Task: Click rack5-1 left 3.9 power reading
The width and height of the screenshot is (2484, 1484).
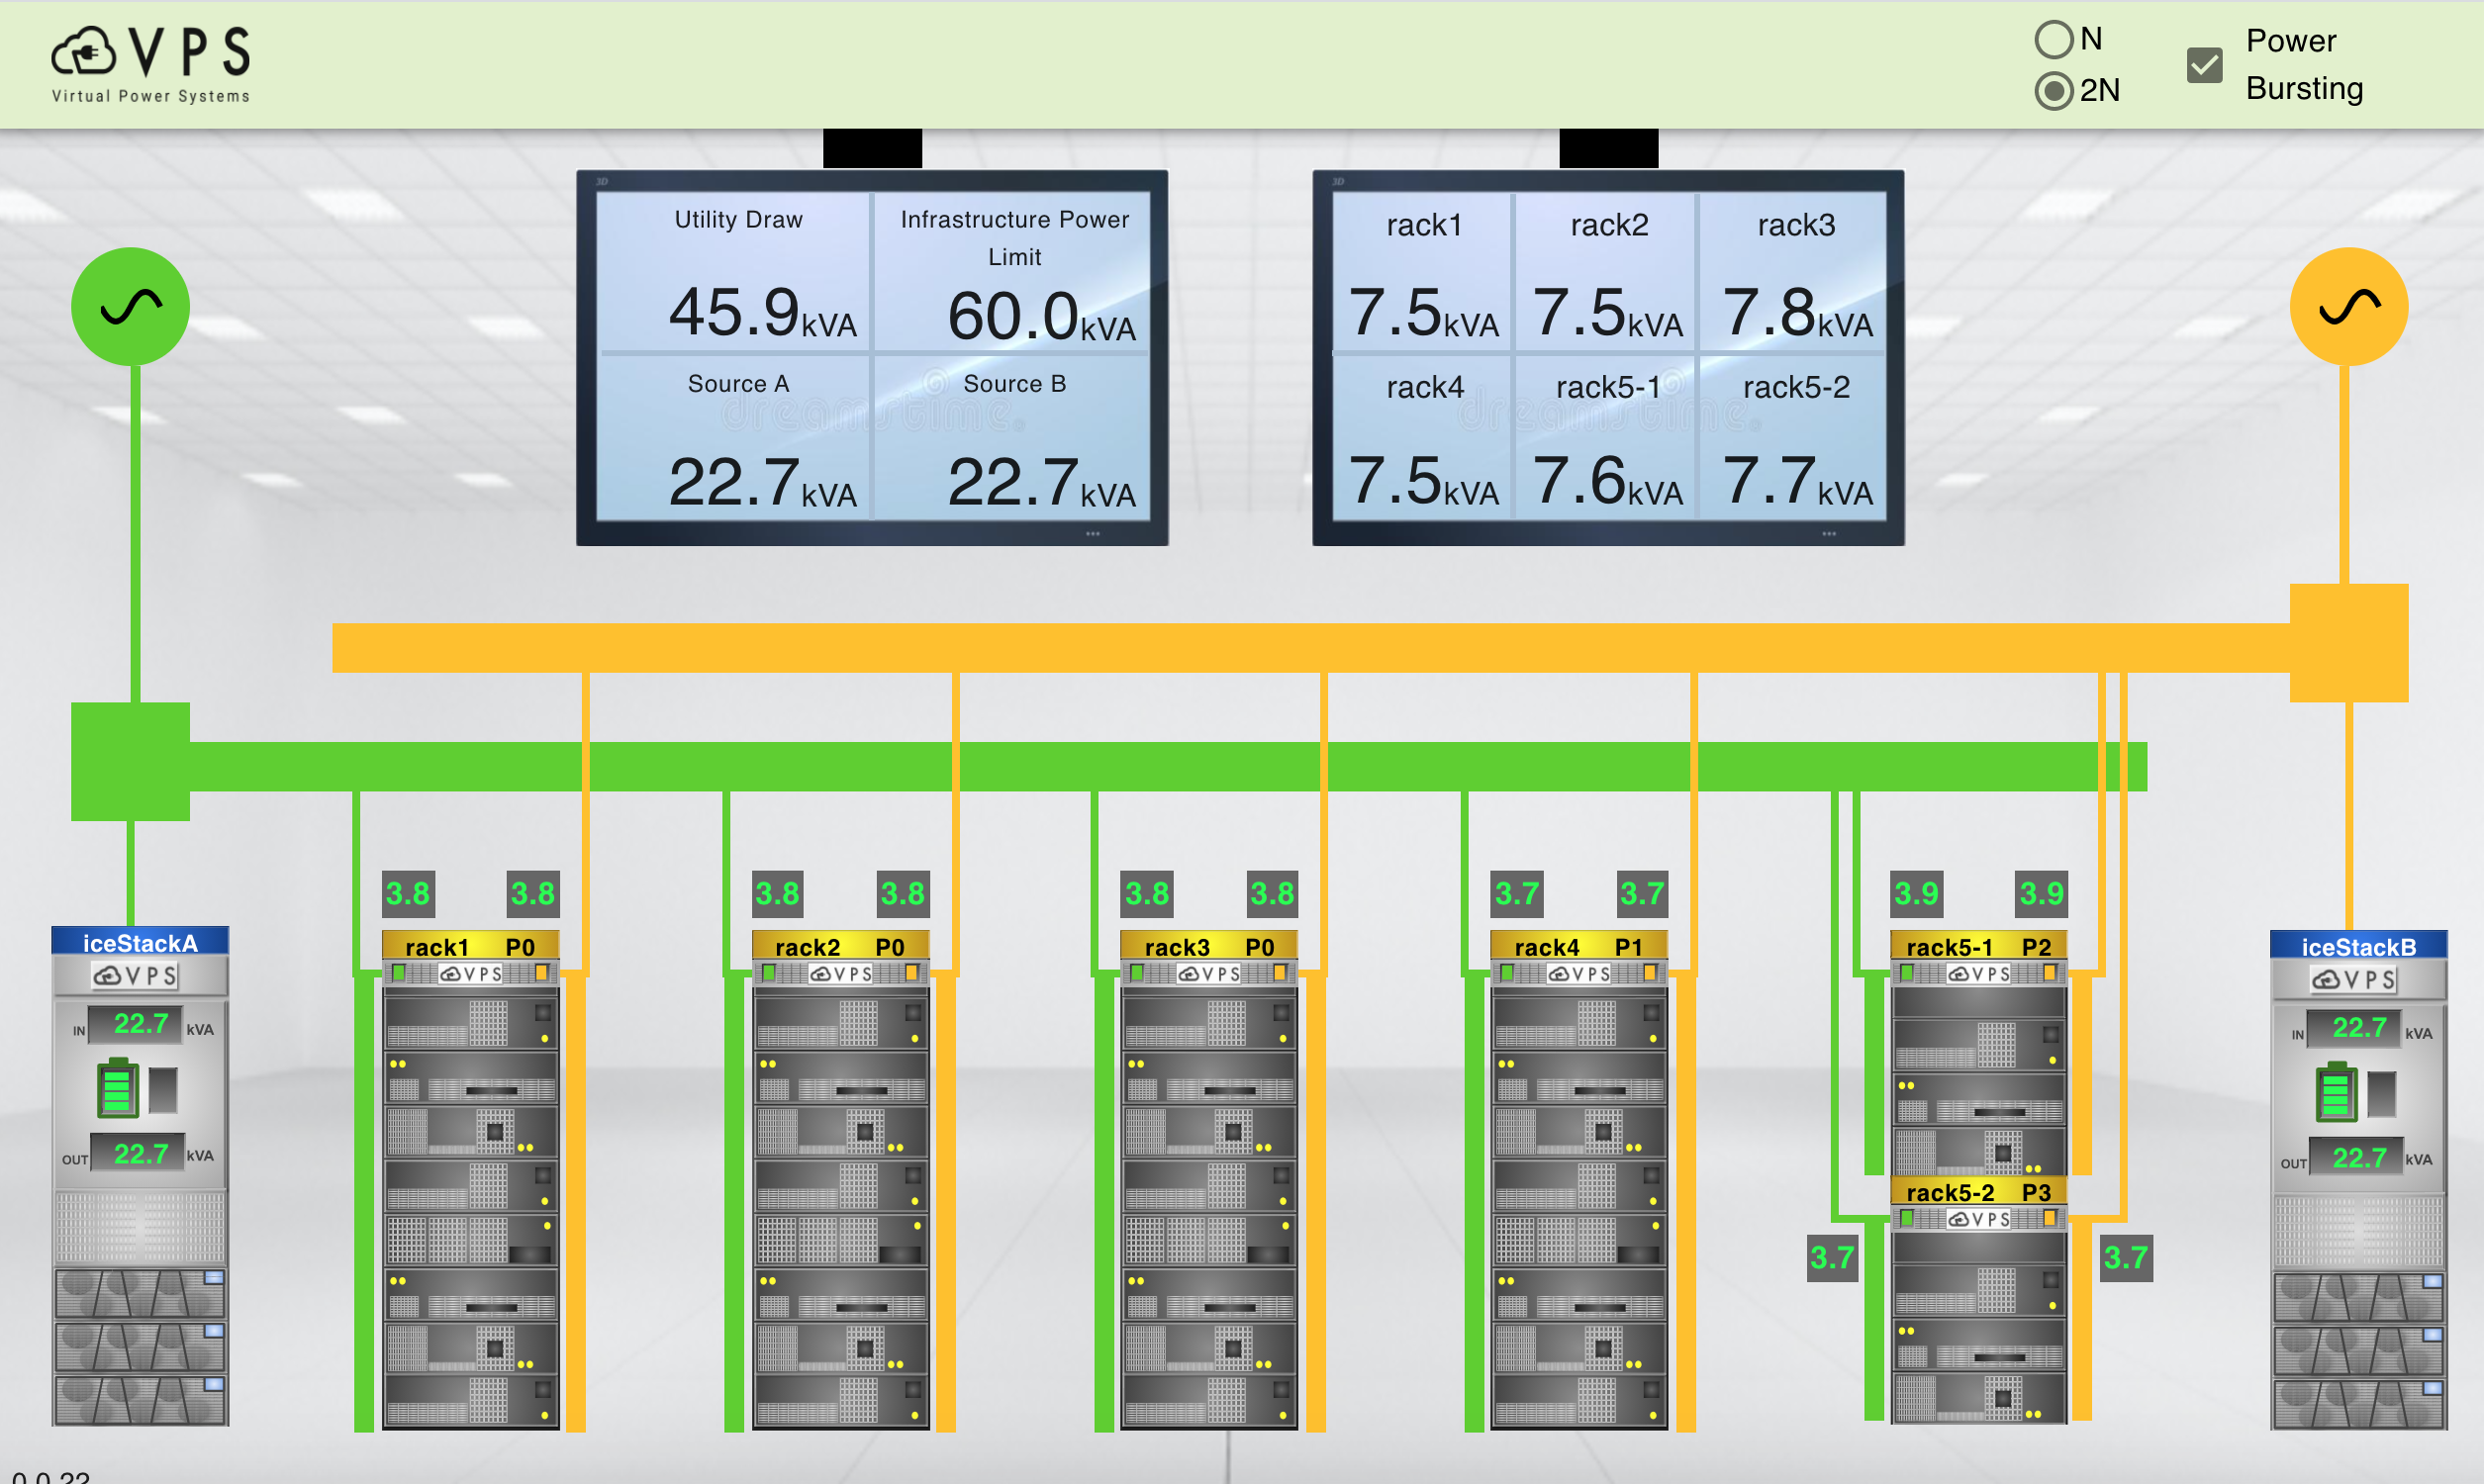Action: [1915, 893]
